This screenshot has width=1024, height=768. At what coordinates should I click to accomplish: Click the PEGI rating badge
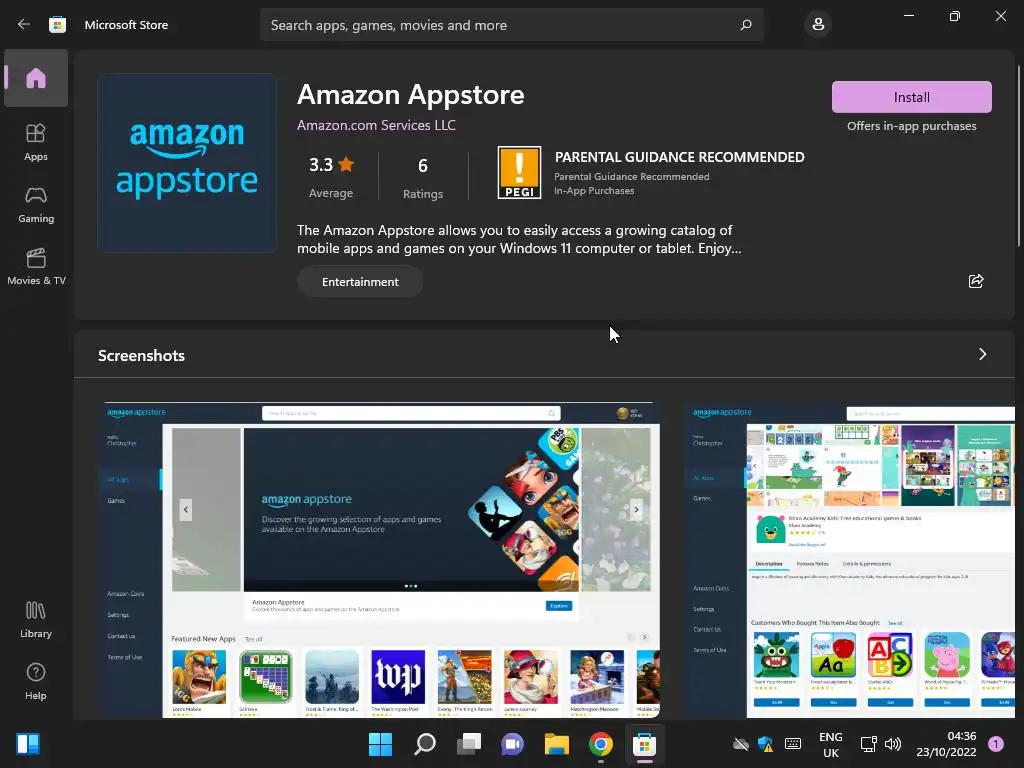coord(519,172)
